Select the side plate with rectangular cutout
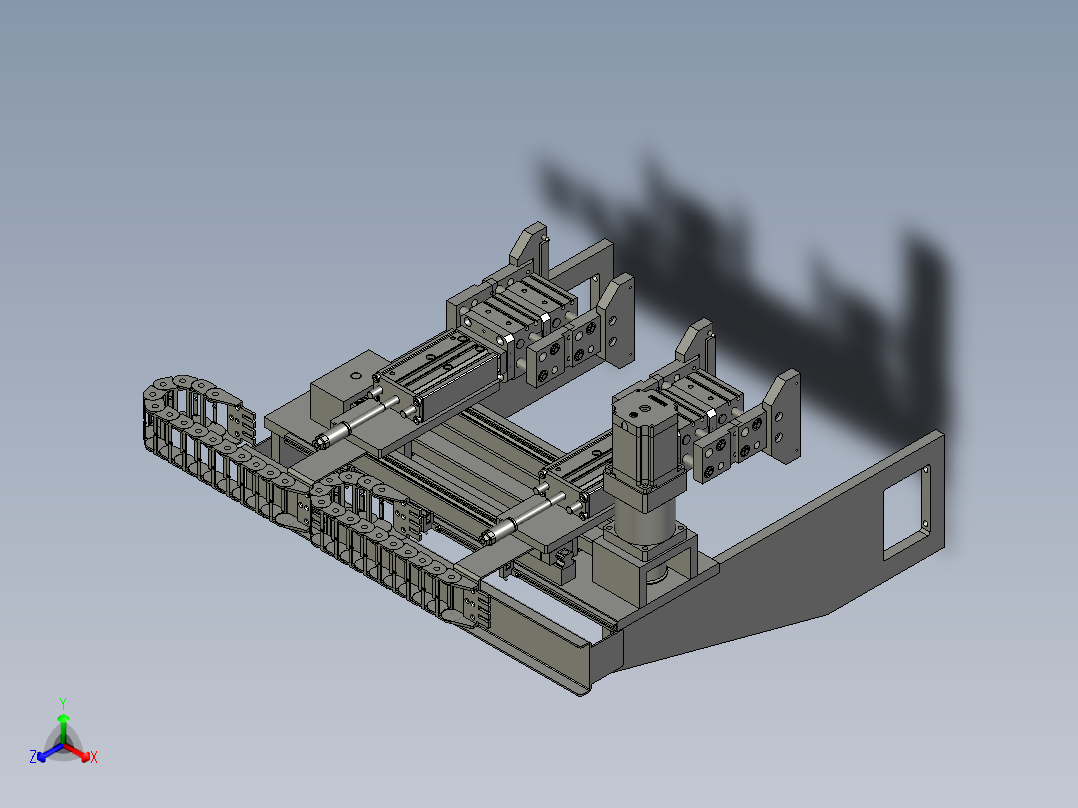Screen dimensions: 1078x808 click(777, 550)
